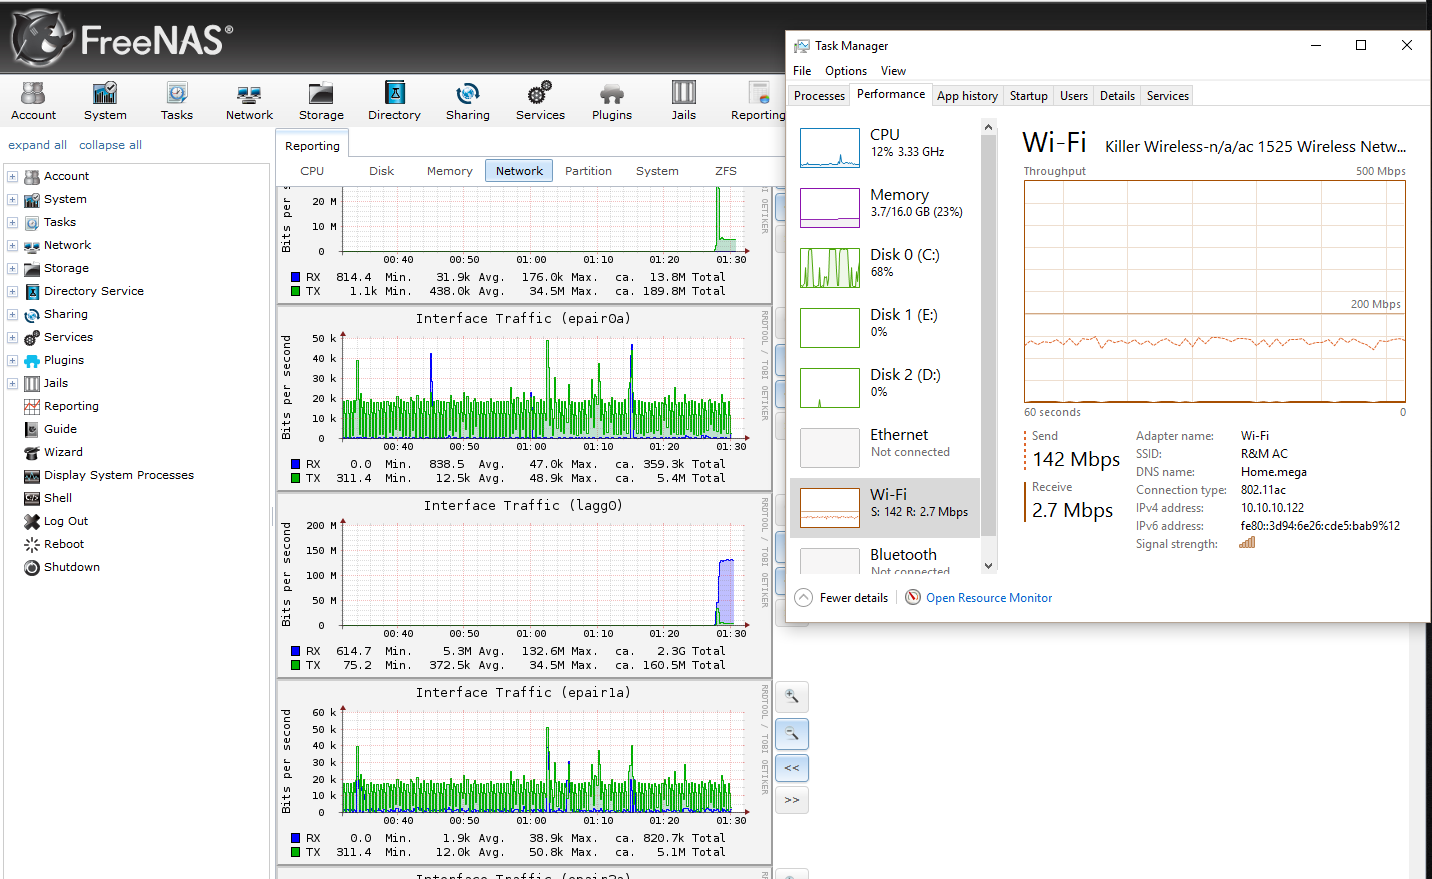Open Account in FreeNAS top toolbar
Screen dimensions: 1432x879
click(33, 102)
